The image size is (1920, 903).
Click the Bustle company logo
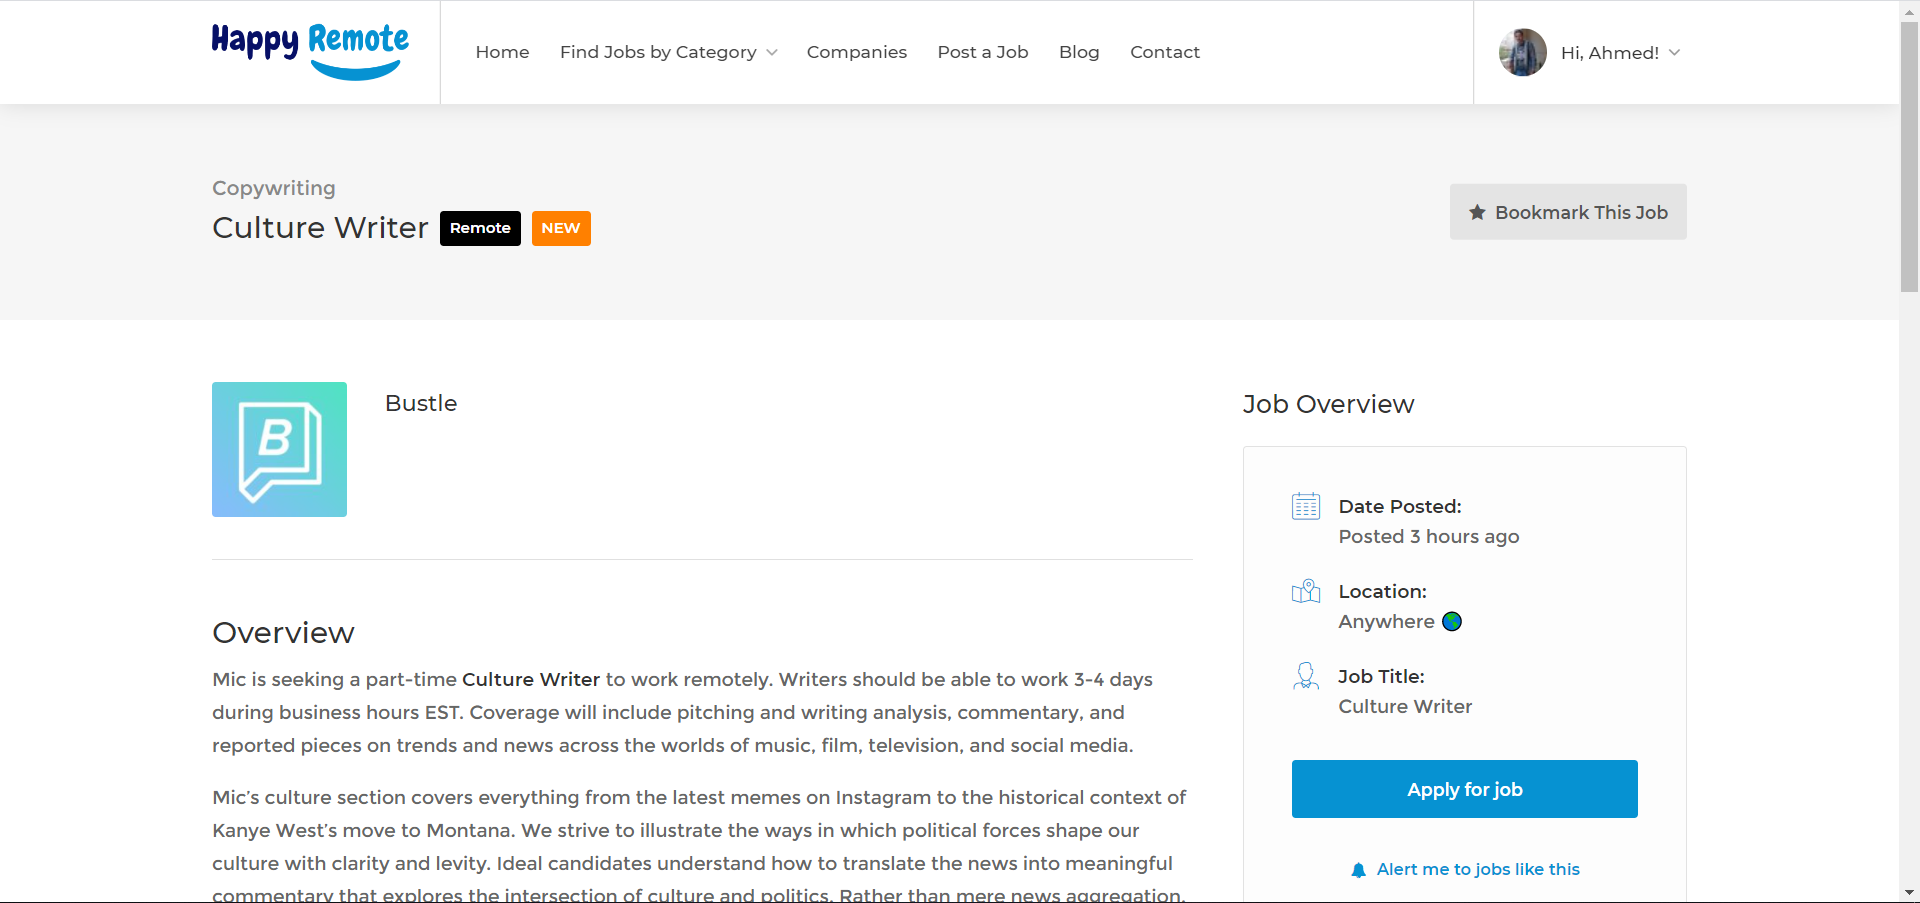coord(279,449)
